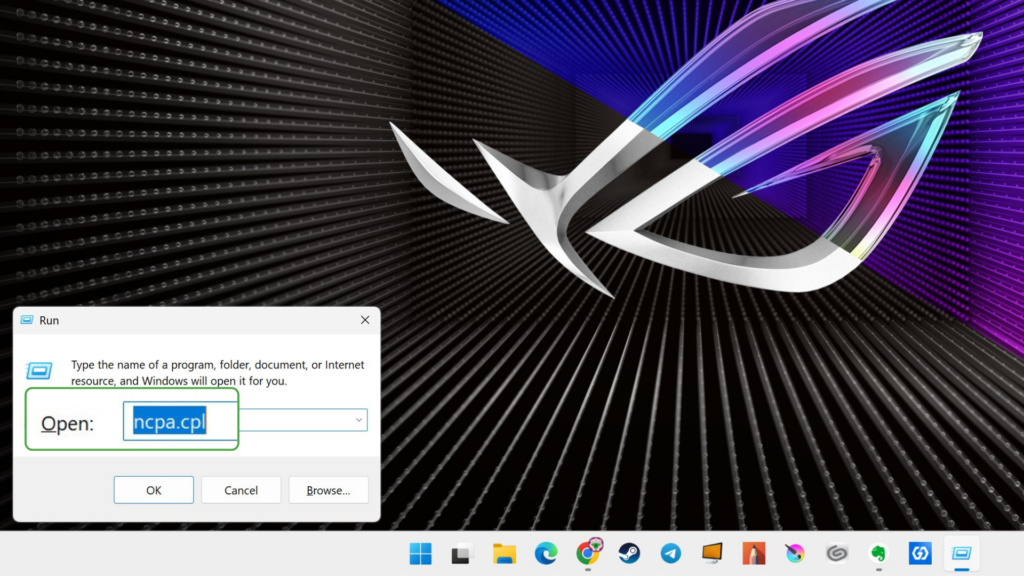Screen dimensions: 1024x576
Task: Click OK in the Run dialog
Action: pyautogui.click(x=153, y=490)
